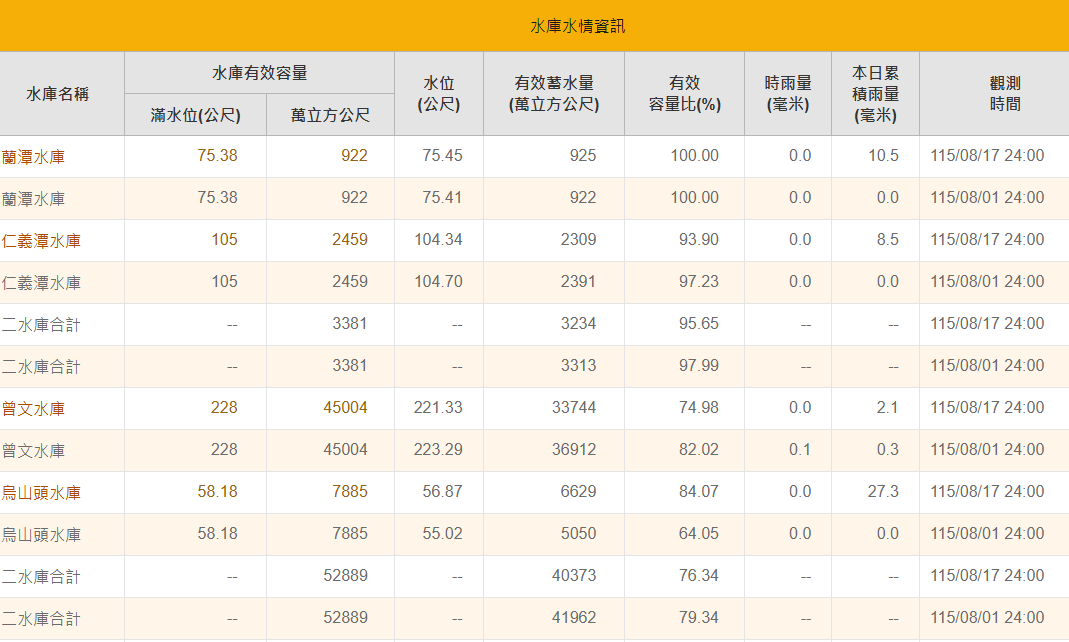This screenshot has width=1069, height=642.
Task: Select capacity ratio 95.65
Action: pyautogui.click(x=699, y=323)
